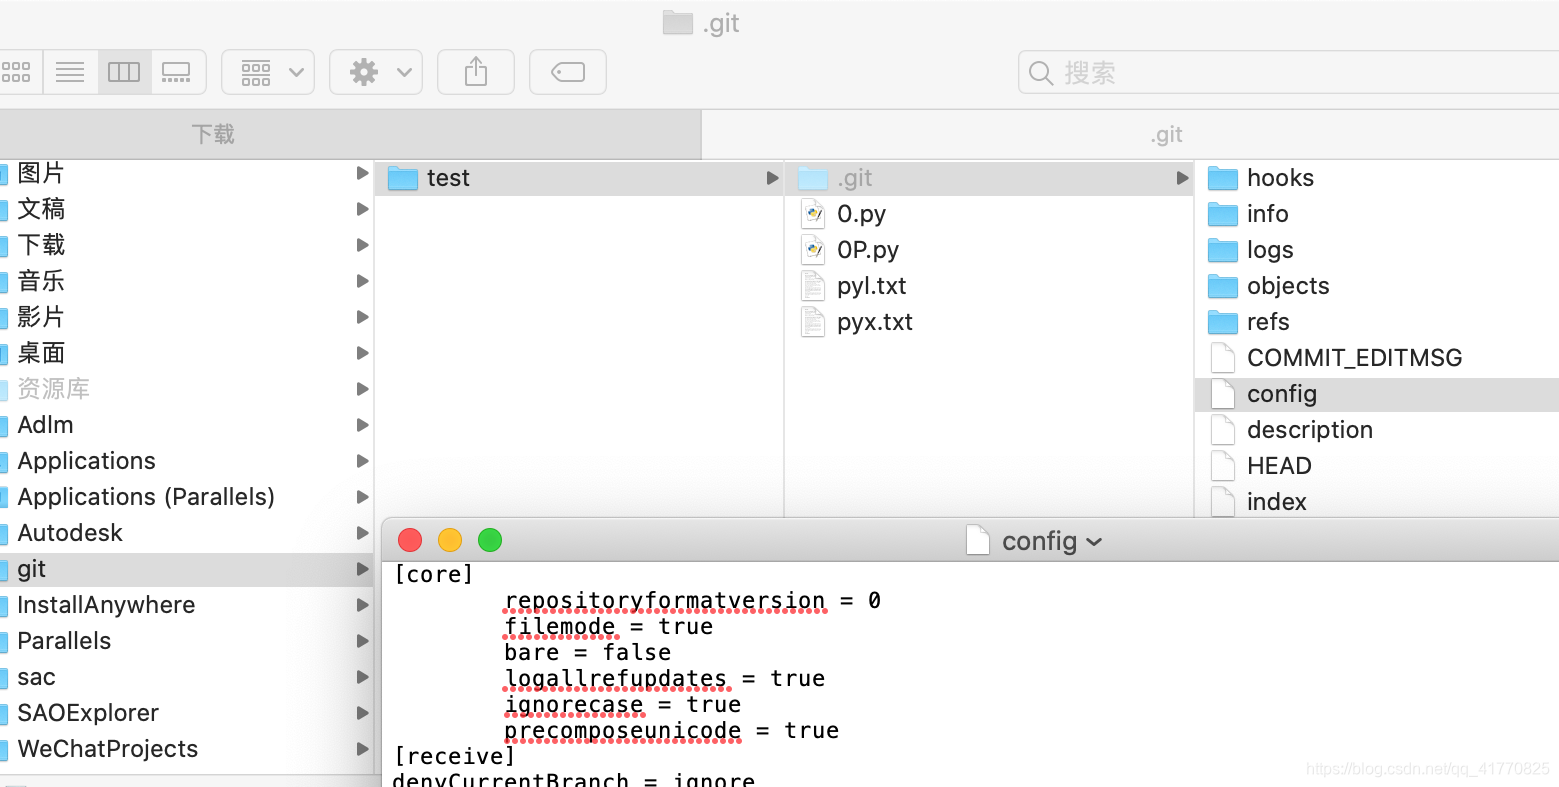This screenshot has width=1559, height=787.
Task: Select the WeChatProjects folder
Action: pos(186,749)
